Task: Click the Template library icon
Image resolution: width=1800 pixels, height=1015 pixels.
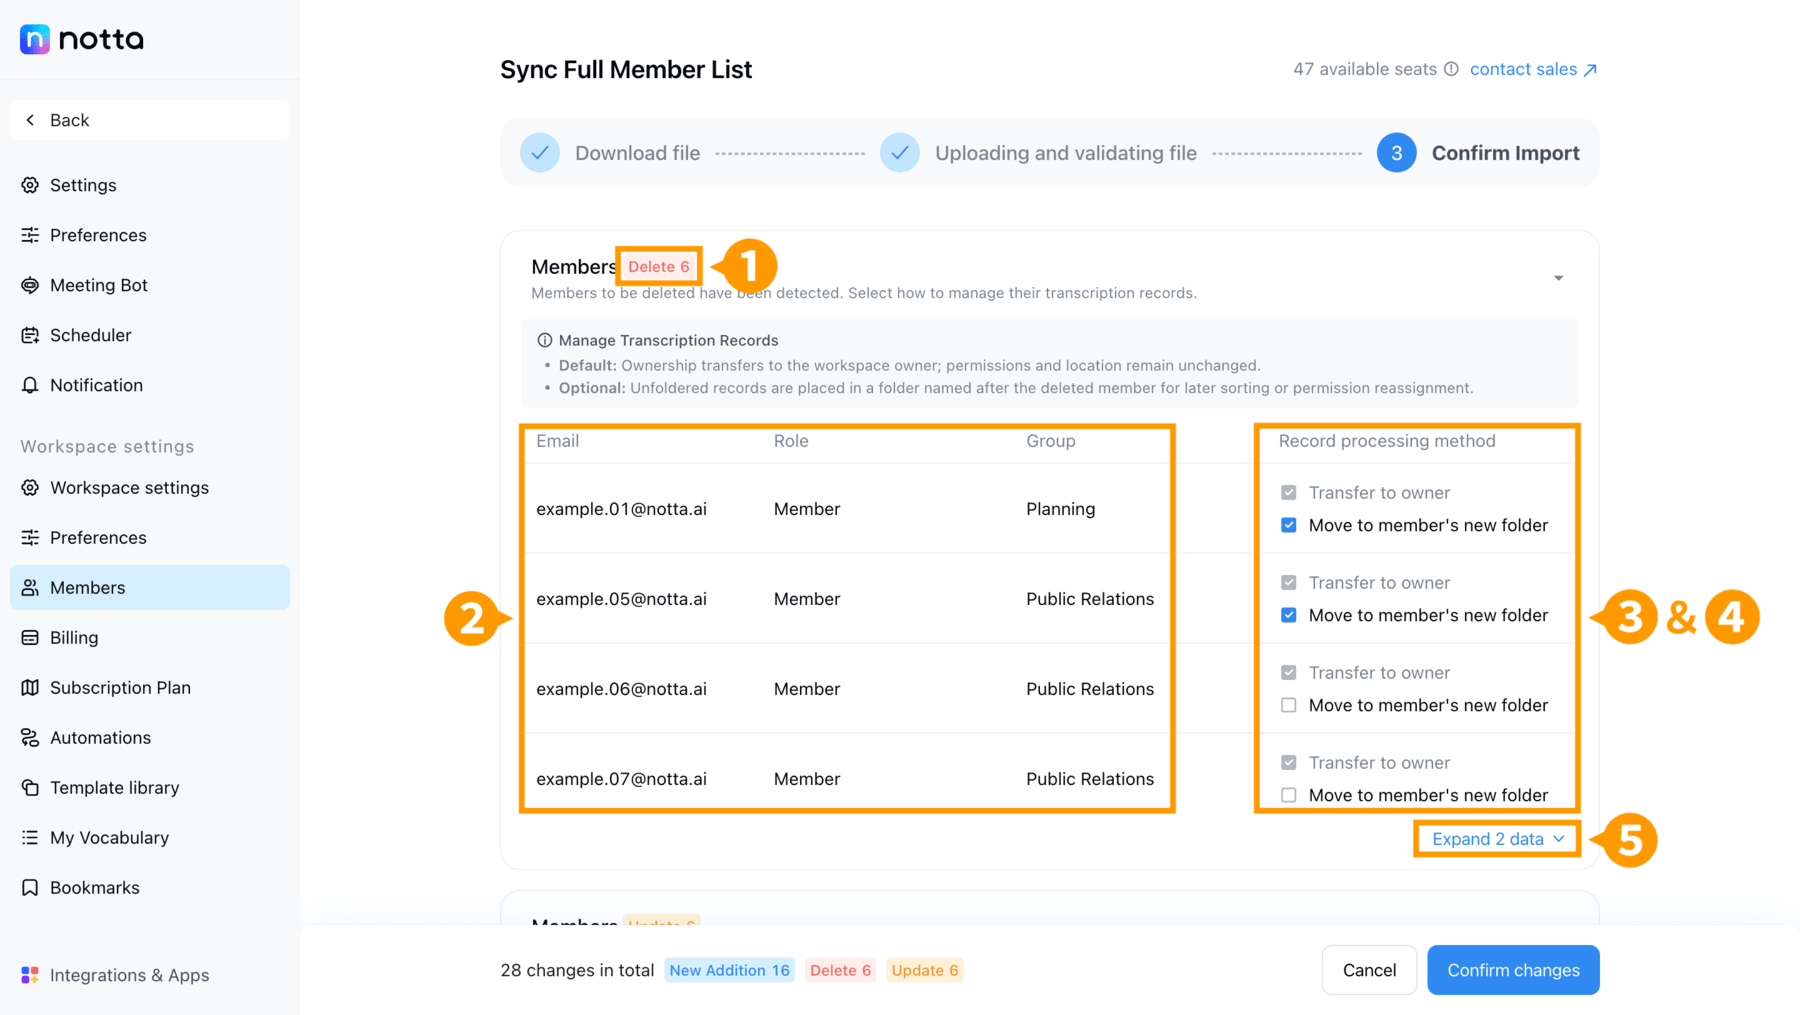Action: (x=30, y=788)
